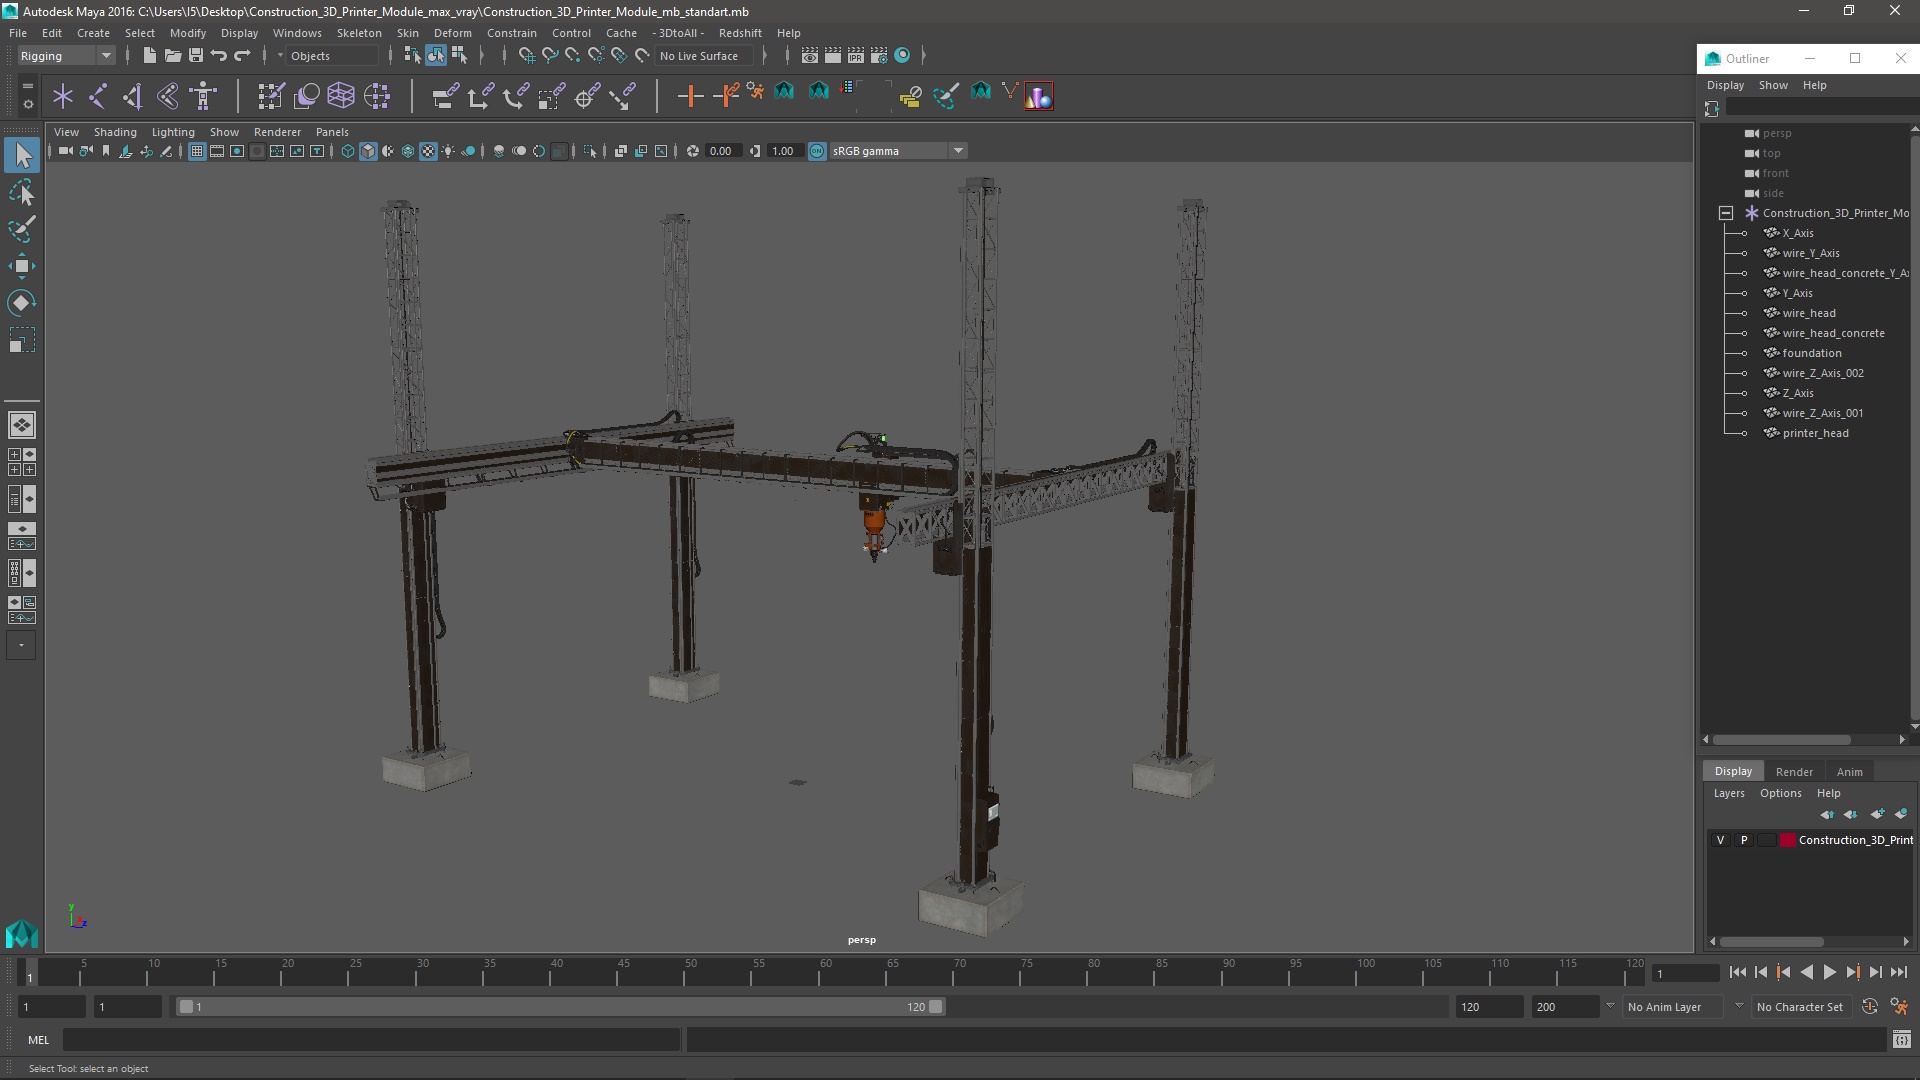Redo the last action
The width and height of the screenshot is (1920, 1080).
(x=242, y=56)
